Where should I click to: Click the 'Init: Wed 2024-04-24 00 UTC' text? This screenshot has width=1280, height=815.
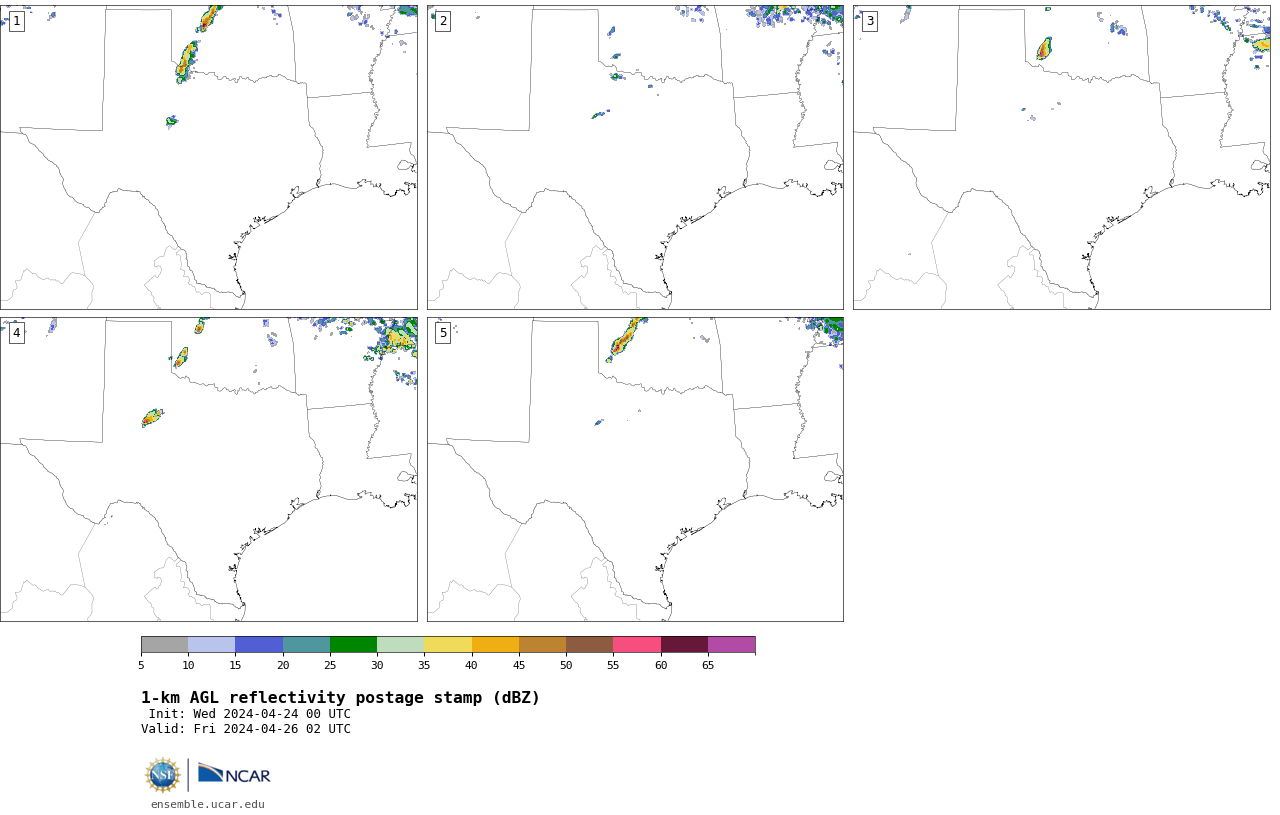click(250, 714)
